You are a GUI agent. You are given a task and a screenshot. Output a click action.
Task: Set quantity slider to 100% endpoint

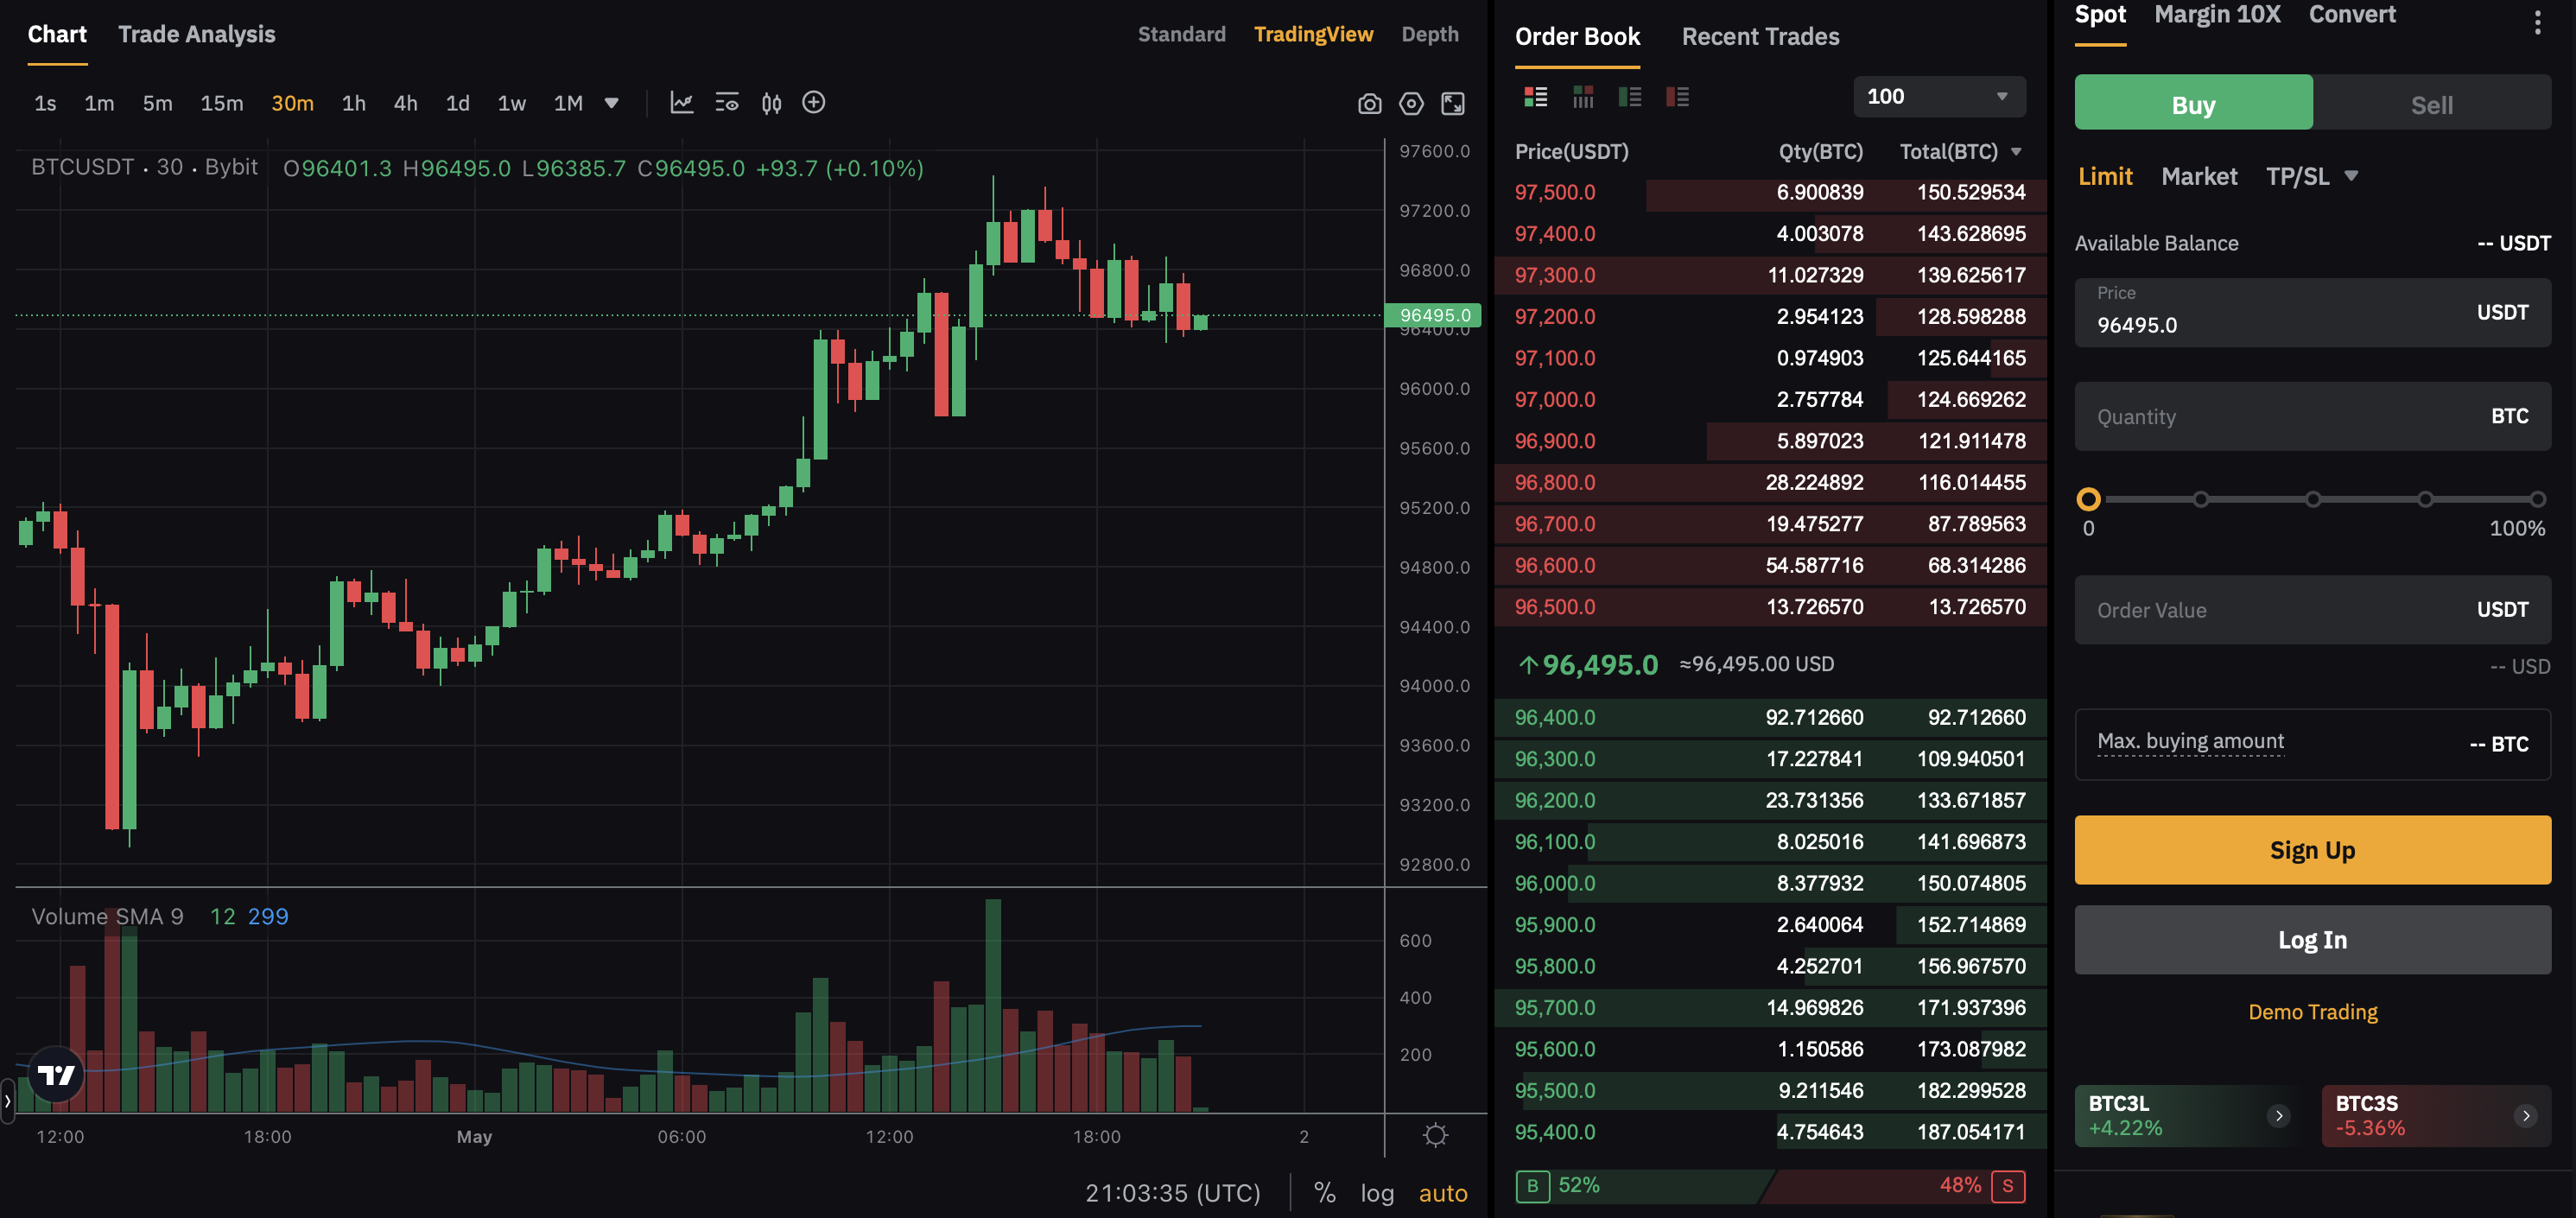[2538, 499]
